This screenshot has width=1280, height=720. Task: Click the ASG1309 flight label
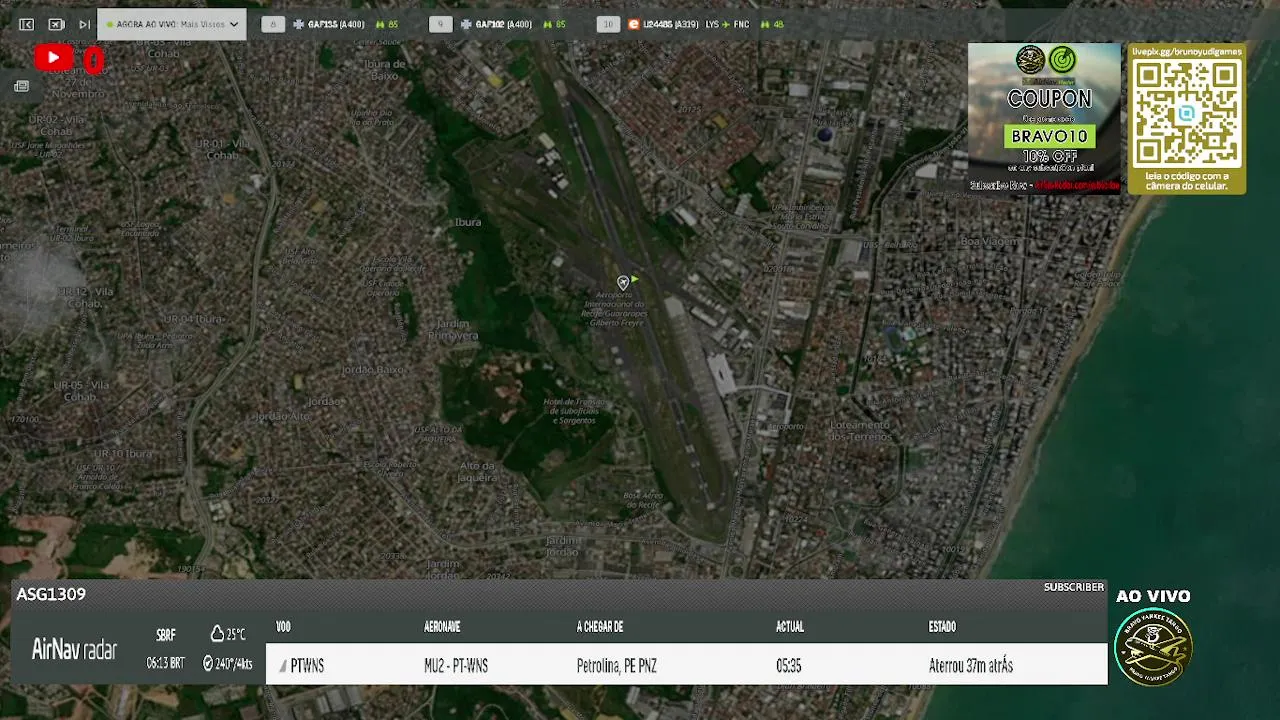(51, 594)
